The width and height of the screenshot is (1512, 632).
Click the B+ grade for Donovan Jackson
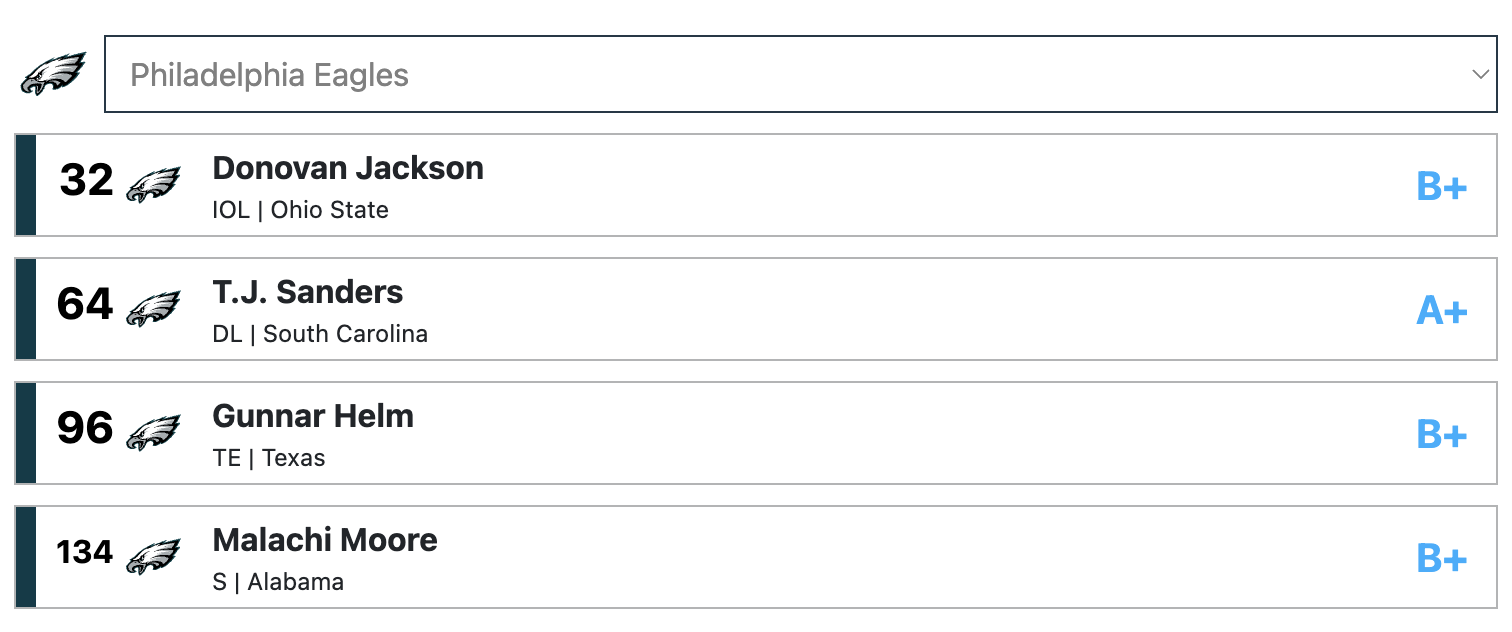[1441, 187]
